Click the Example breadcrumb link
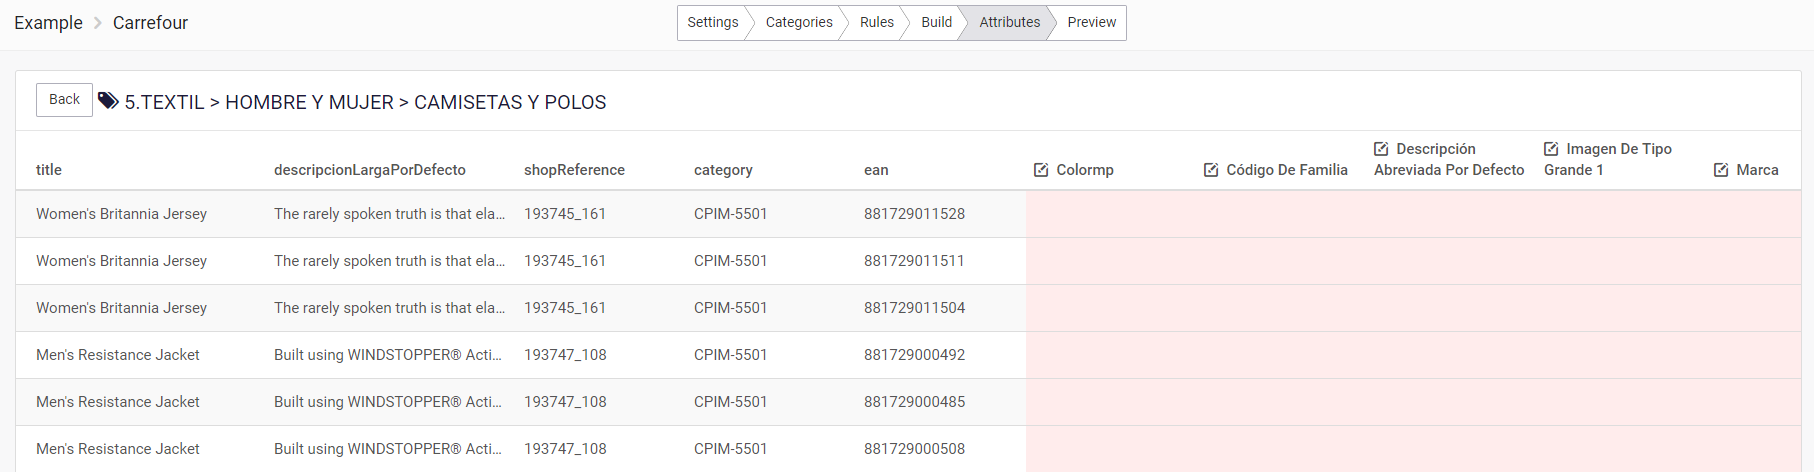The image size is (1814, 472). coord(48,23)
